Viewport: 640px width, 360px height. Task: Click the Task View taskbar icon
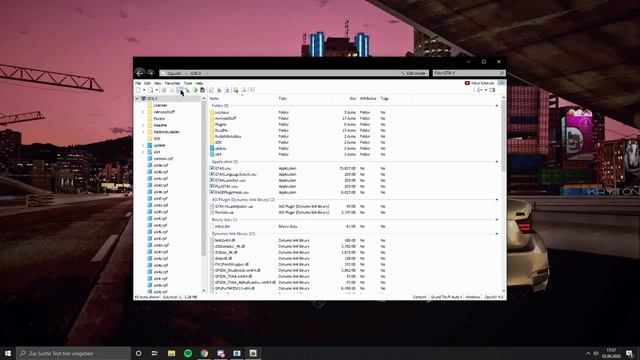click(155, 353)
